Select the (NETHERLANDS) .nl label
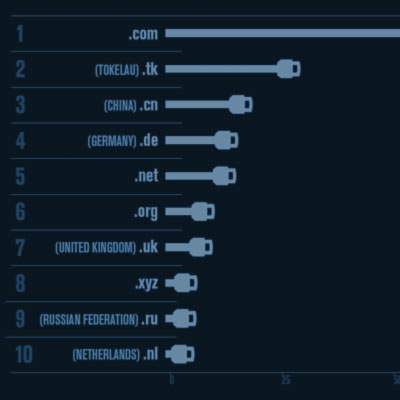 115,354
